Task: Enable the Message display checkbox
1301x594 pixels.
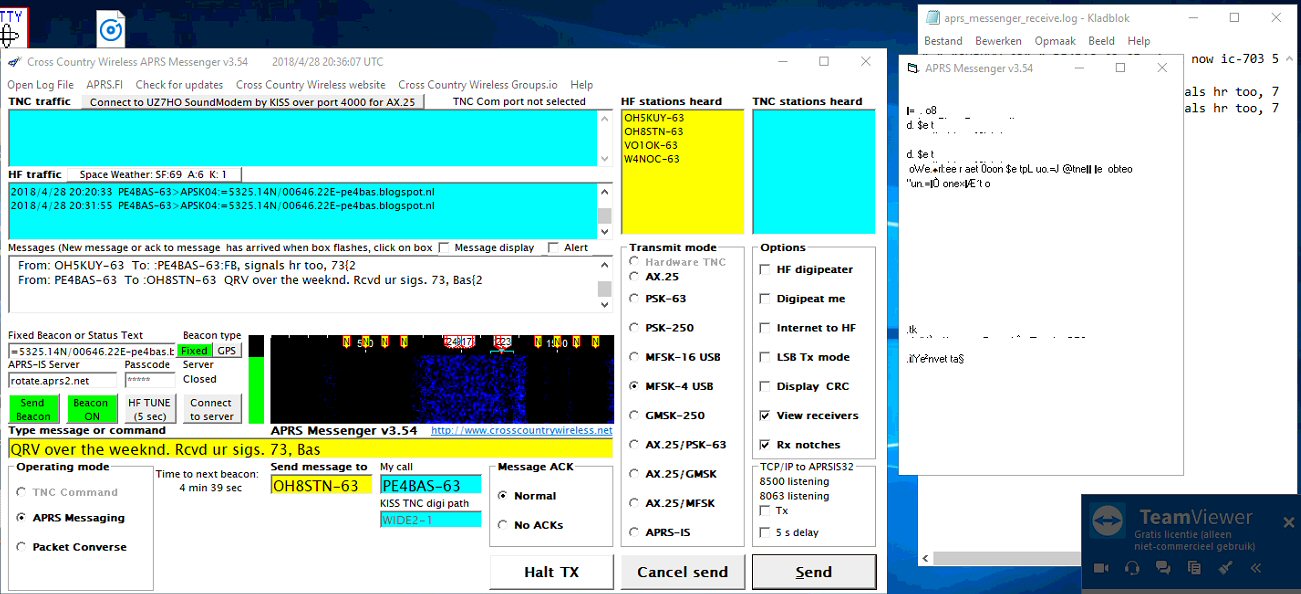Action: 445,248
